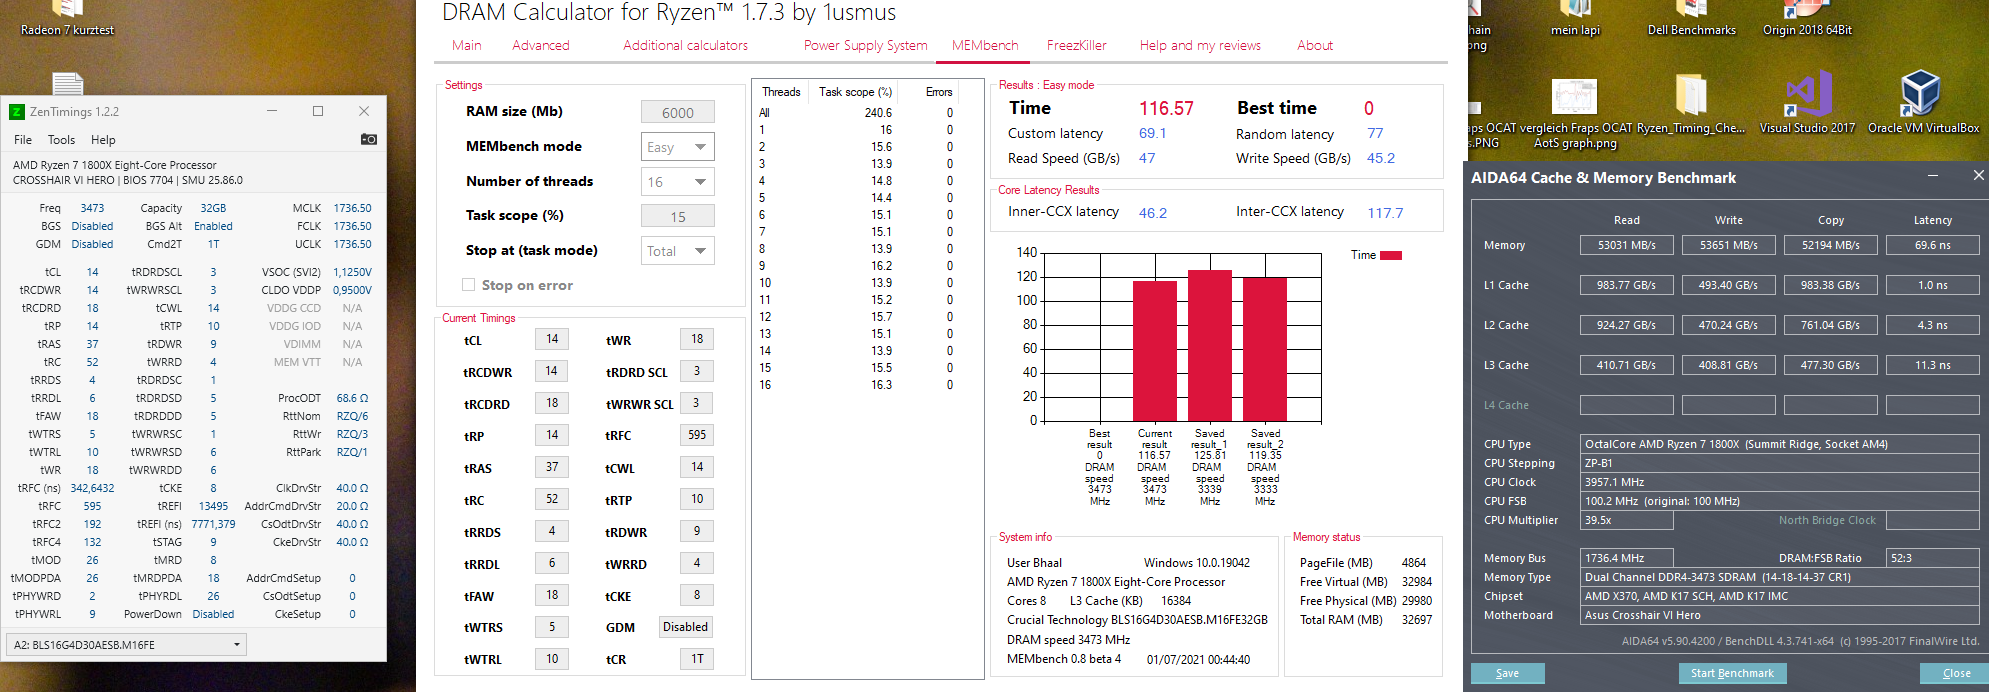This screenshot has width=1989, height=692.
Task: Click the AIDA64 DRAM:FSB Ratio value 52:3
Action: (1932, 558)
